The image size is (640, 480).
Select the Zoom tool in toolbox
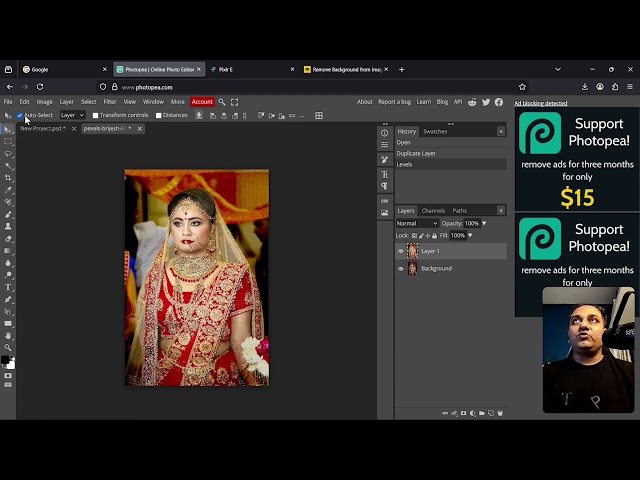point(8,347)
